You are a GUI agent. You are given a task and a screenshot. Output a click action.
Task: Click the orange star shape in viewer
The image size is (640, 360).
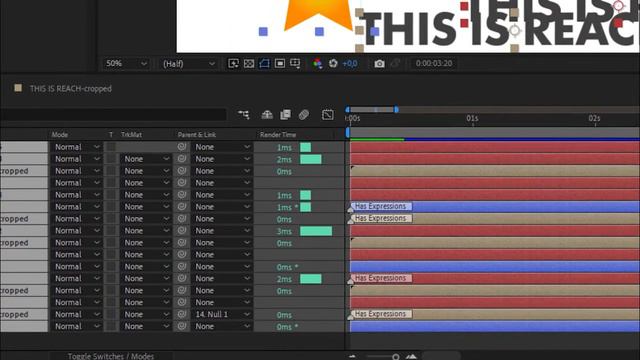coord(318,15)
